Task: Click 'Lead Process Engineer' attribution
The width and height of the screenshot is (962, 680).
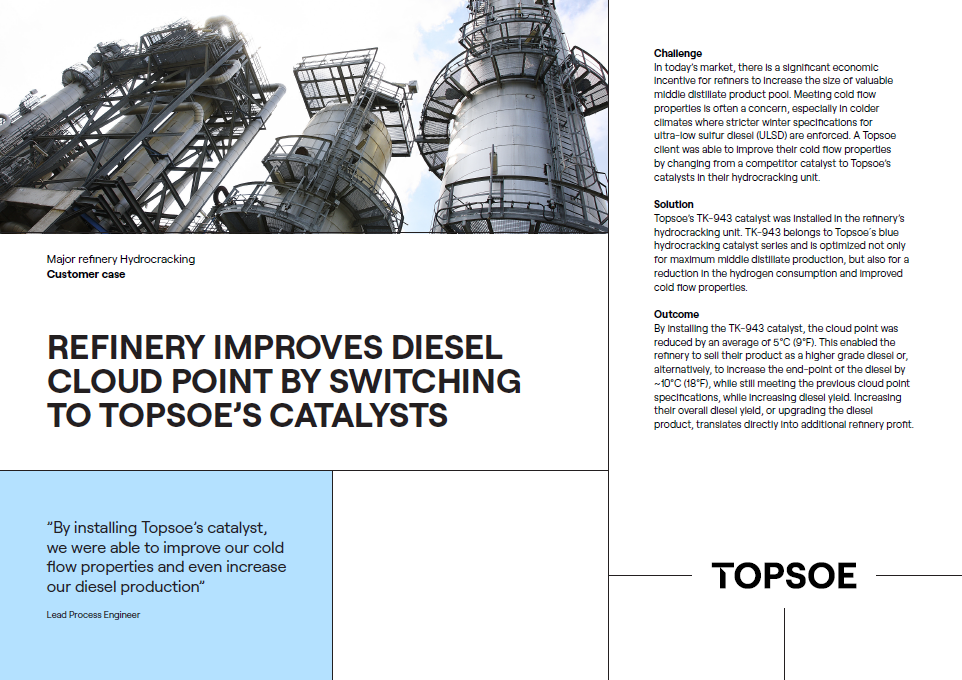Action: [93, 615]
